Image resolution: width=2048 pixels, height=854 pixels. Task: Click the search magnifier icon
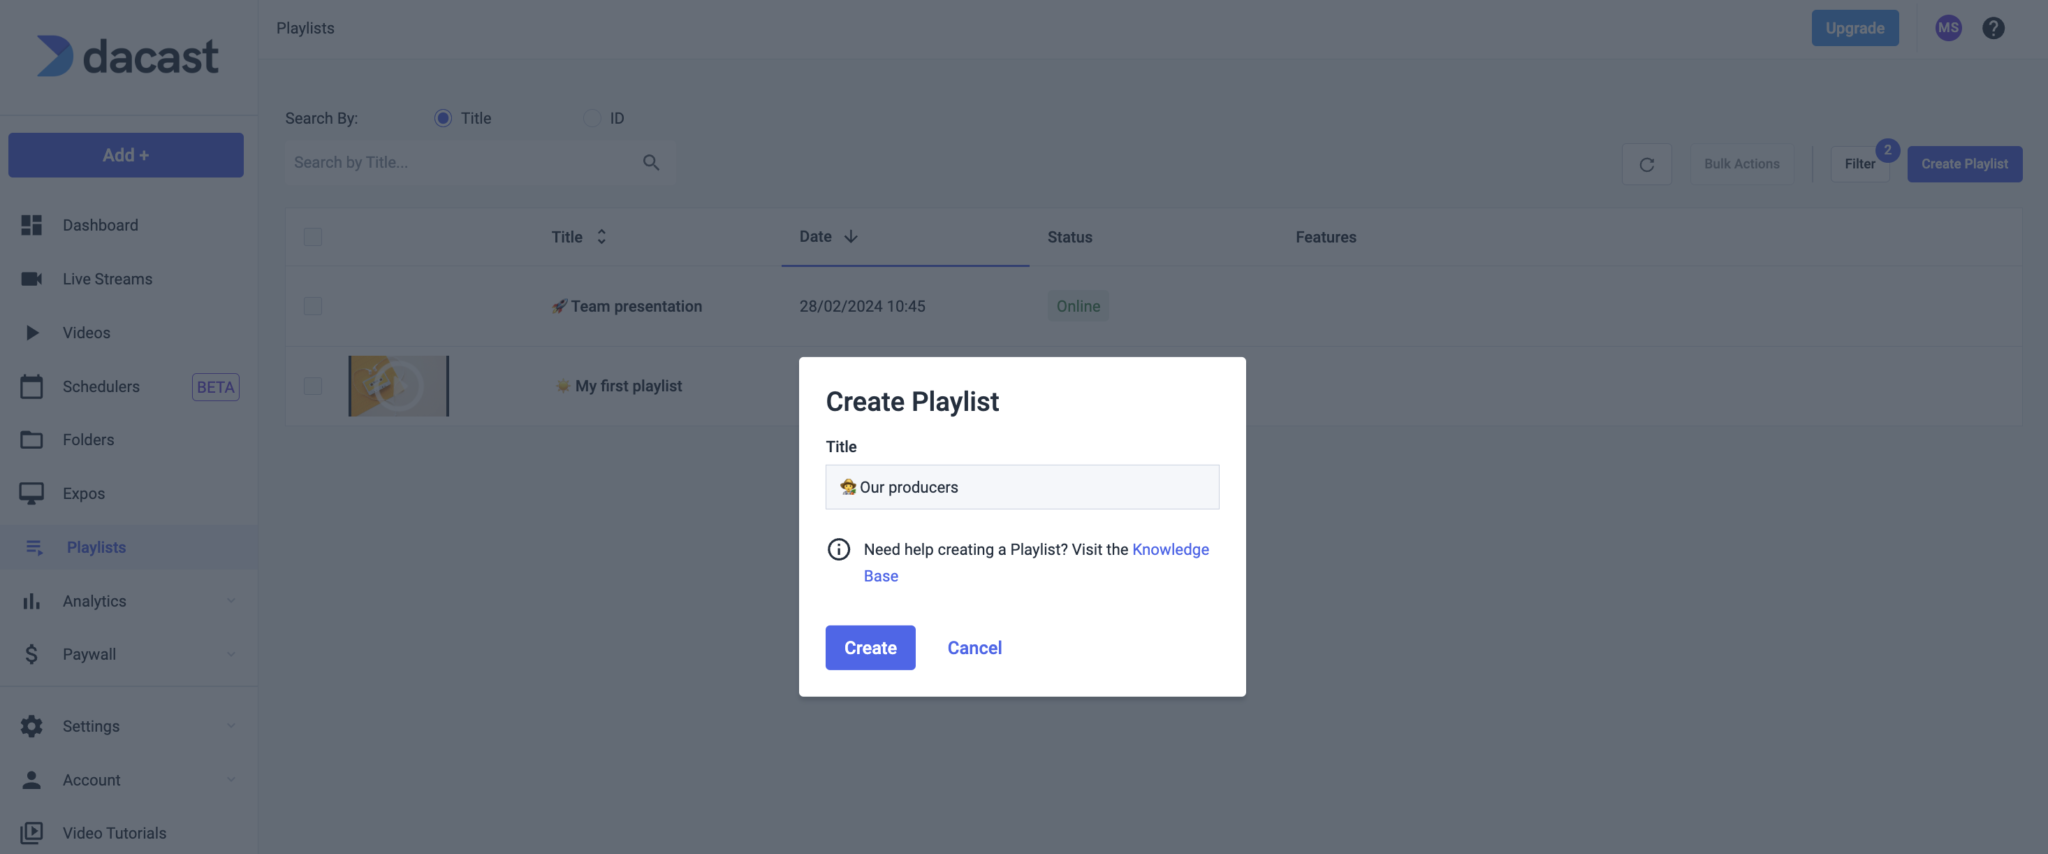click(651, 162)
